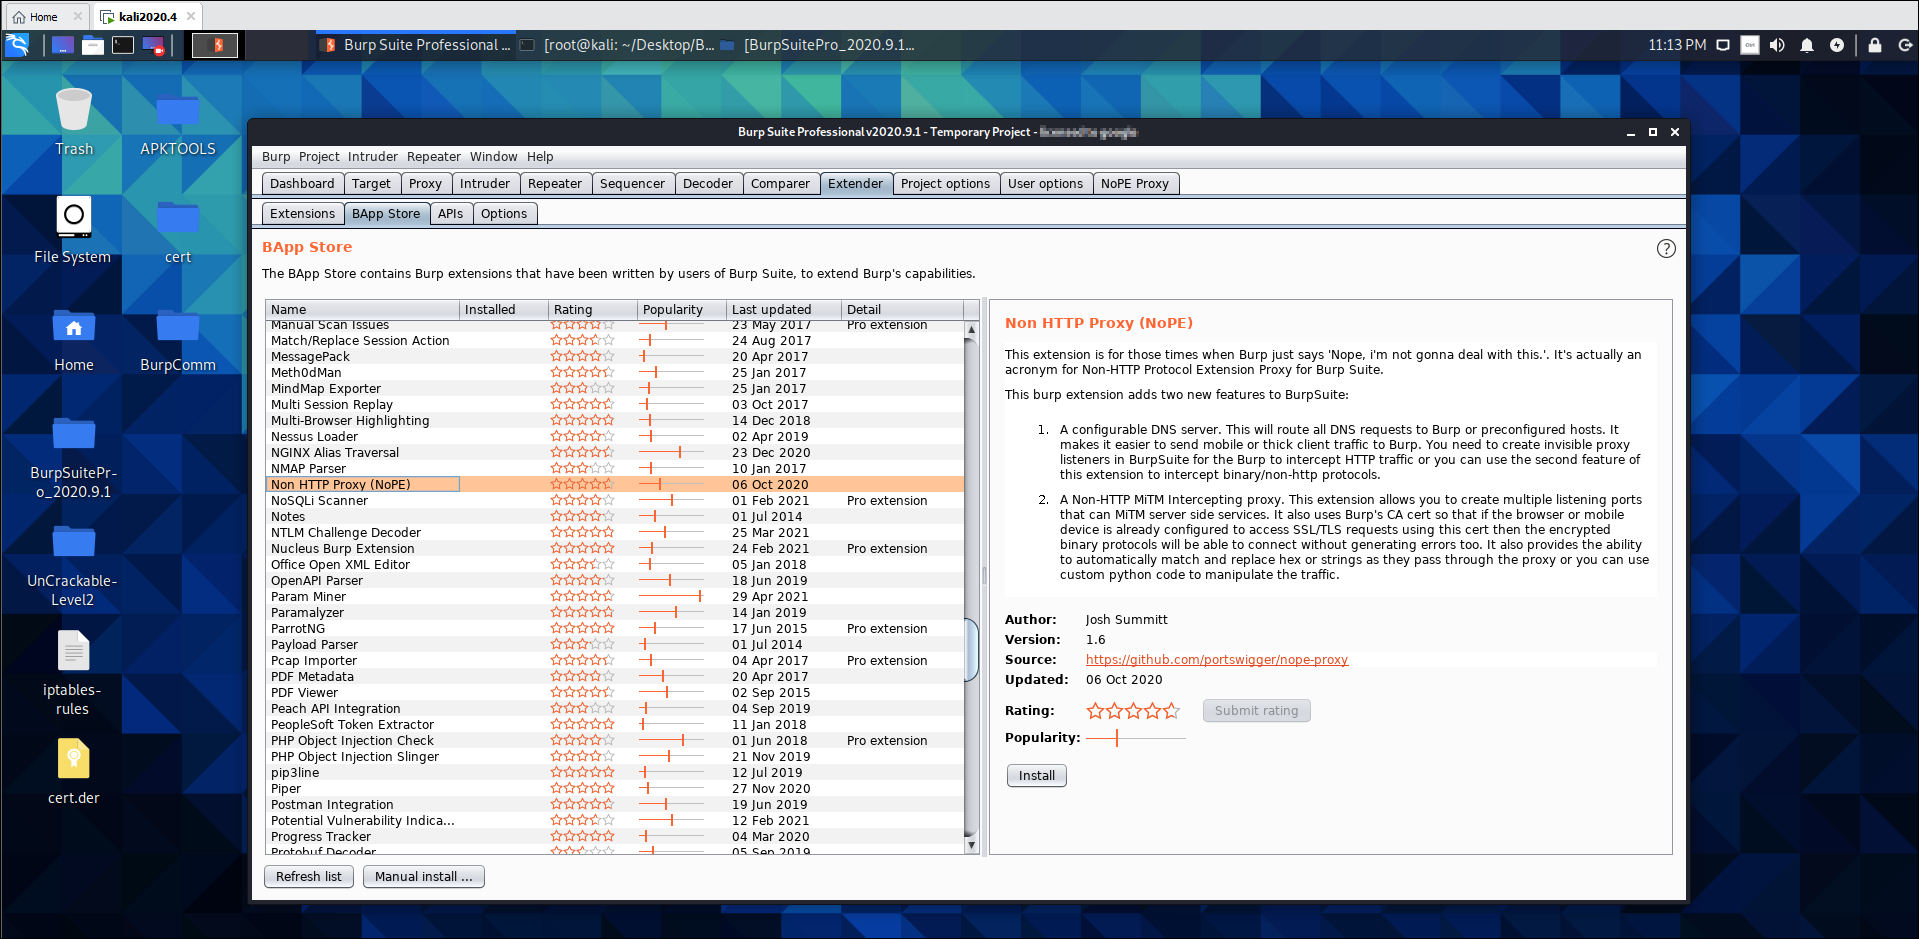This screenshot has height=939, width=1919.
Task: Open the APKTOOLS folder on the desktop
Action: click(178, 122)
